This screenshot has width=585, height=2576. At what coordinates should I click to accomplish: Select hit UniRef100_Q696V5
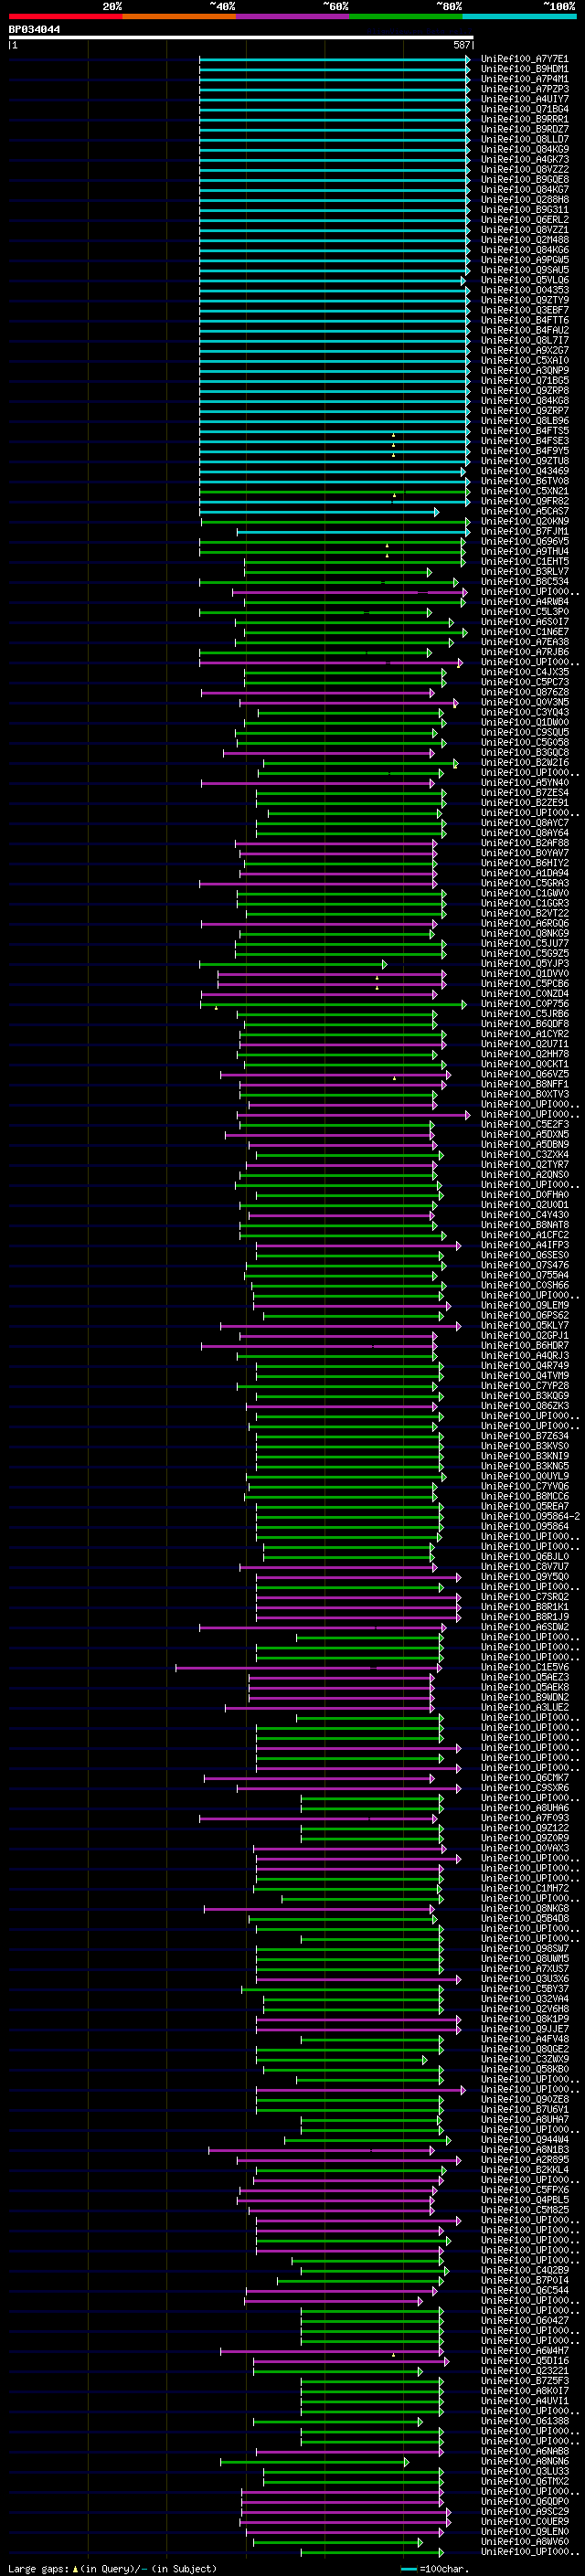click(x=524, y=541)
